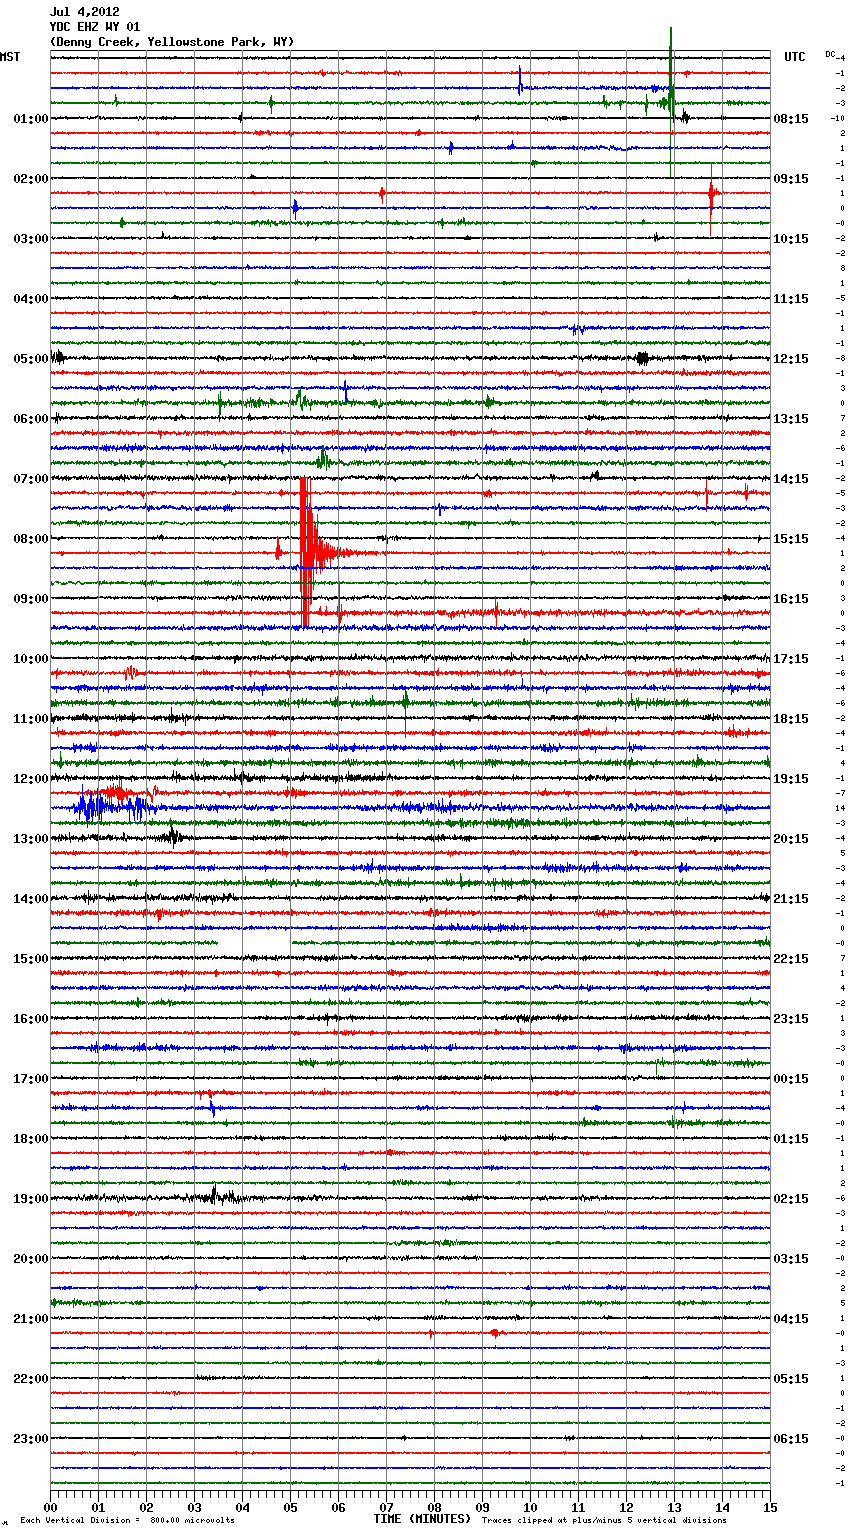The width and height of the screenshot is (850, 1534).
Task: Select the 19:15 UTC time label
Action: pos(791,779)
